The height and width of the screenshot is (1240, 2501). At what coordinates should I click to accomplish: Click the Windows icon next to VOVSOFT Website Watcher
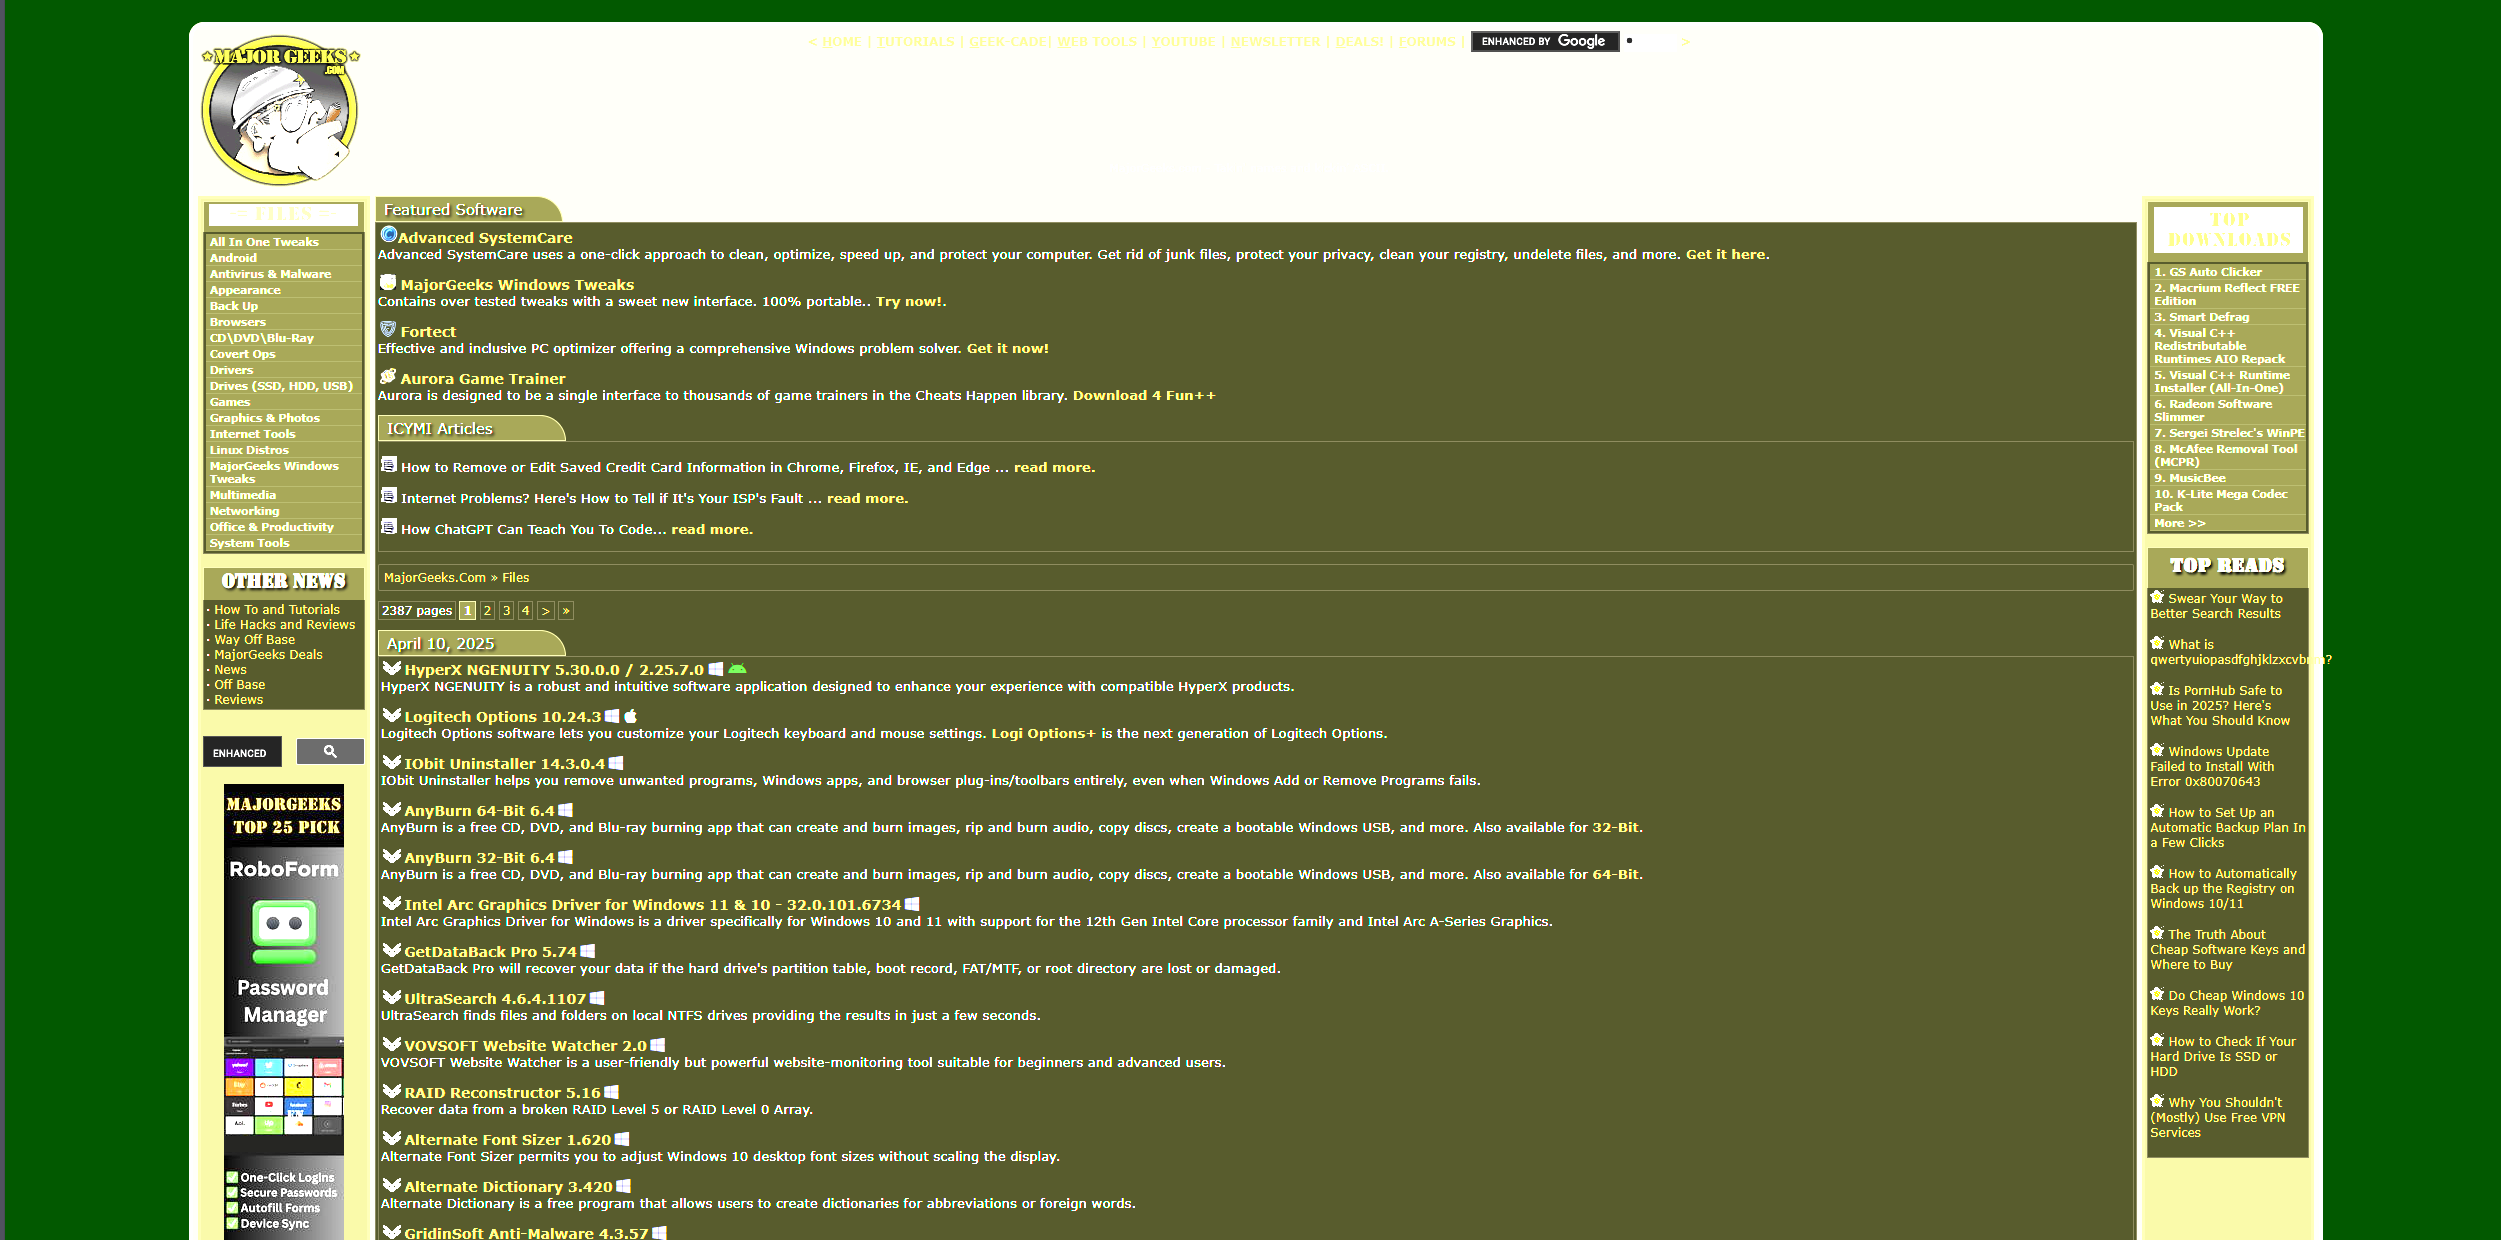pyautogui.click(x=658, y=1045)
